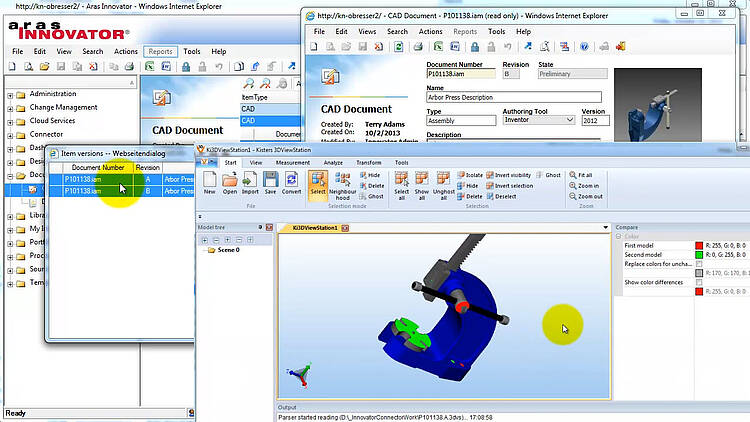
Task: Open the Tools ribbon tab in 3DViewStation
Action: click(401, 163)
